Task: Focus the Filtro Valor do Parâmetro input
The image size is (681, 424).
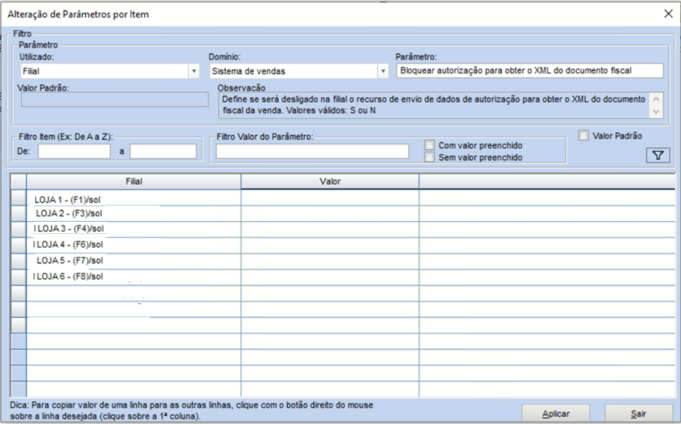Action: pyautogui.click(x=312, y=151)
